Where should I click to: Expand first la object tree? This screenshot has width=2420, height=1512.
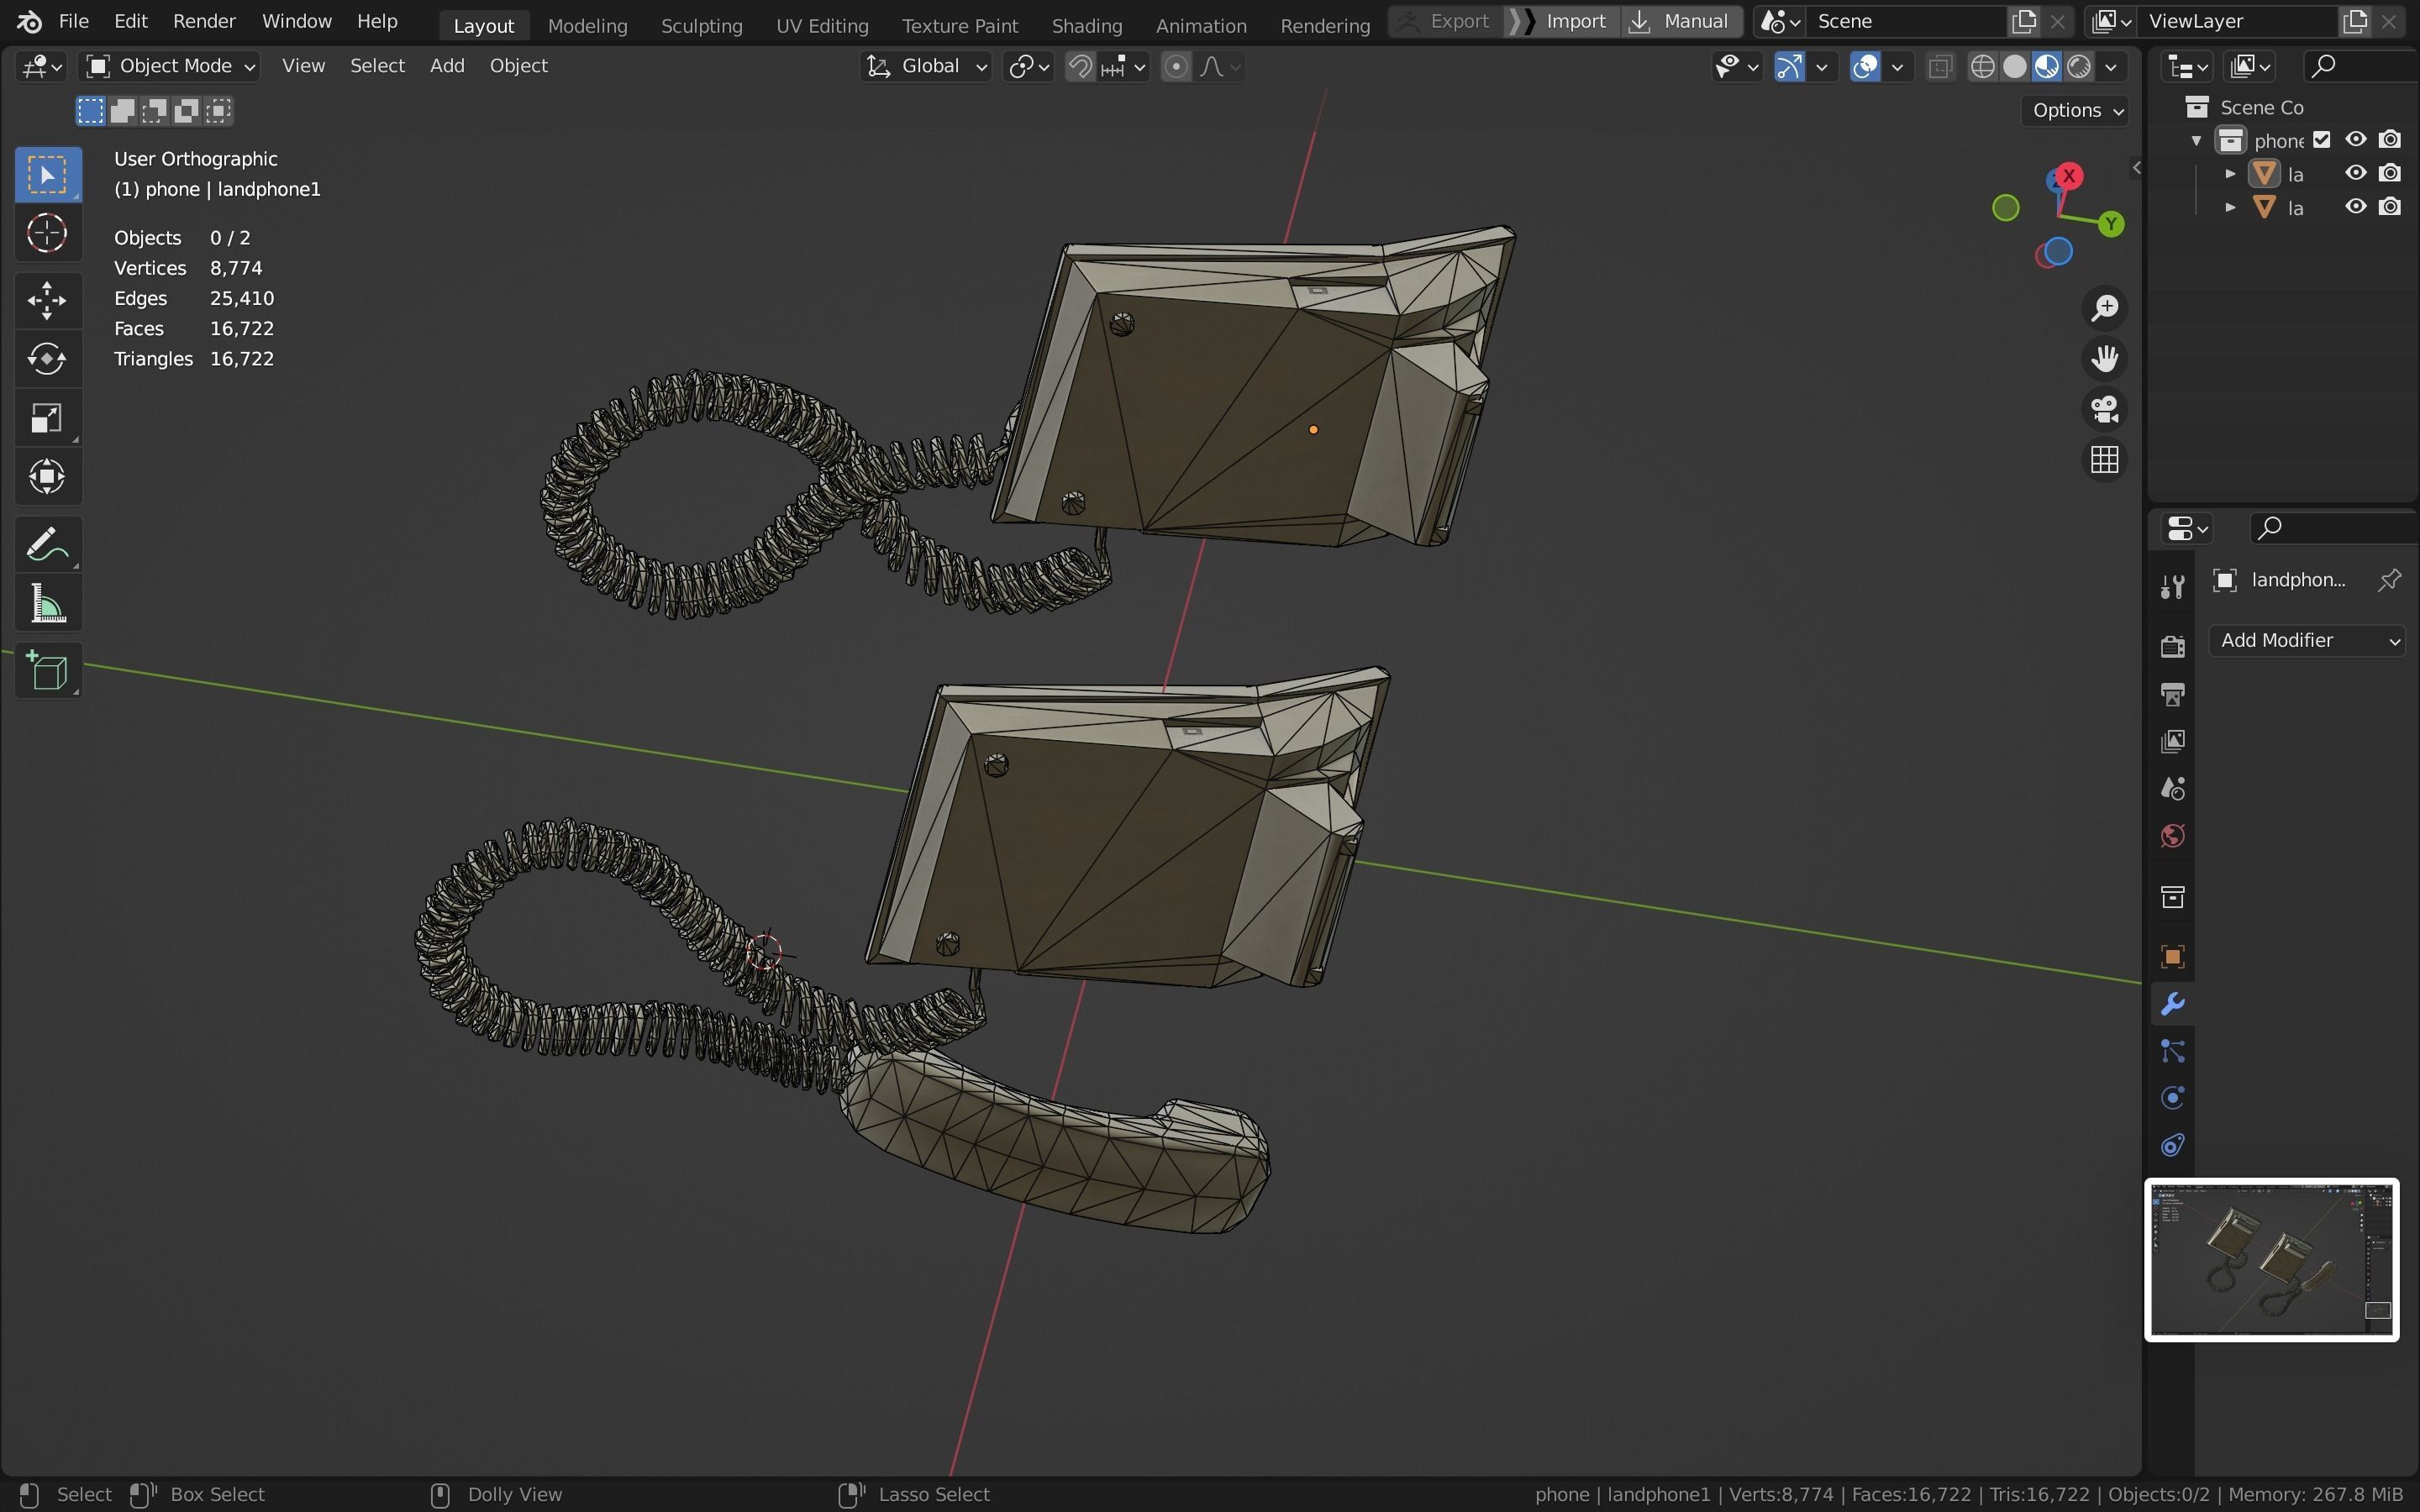pyautogui.click(x=2230, y=174)
